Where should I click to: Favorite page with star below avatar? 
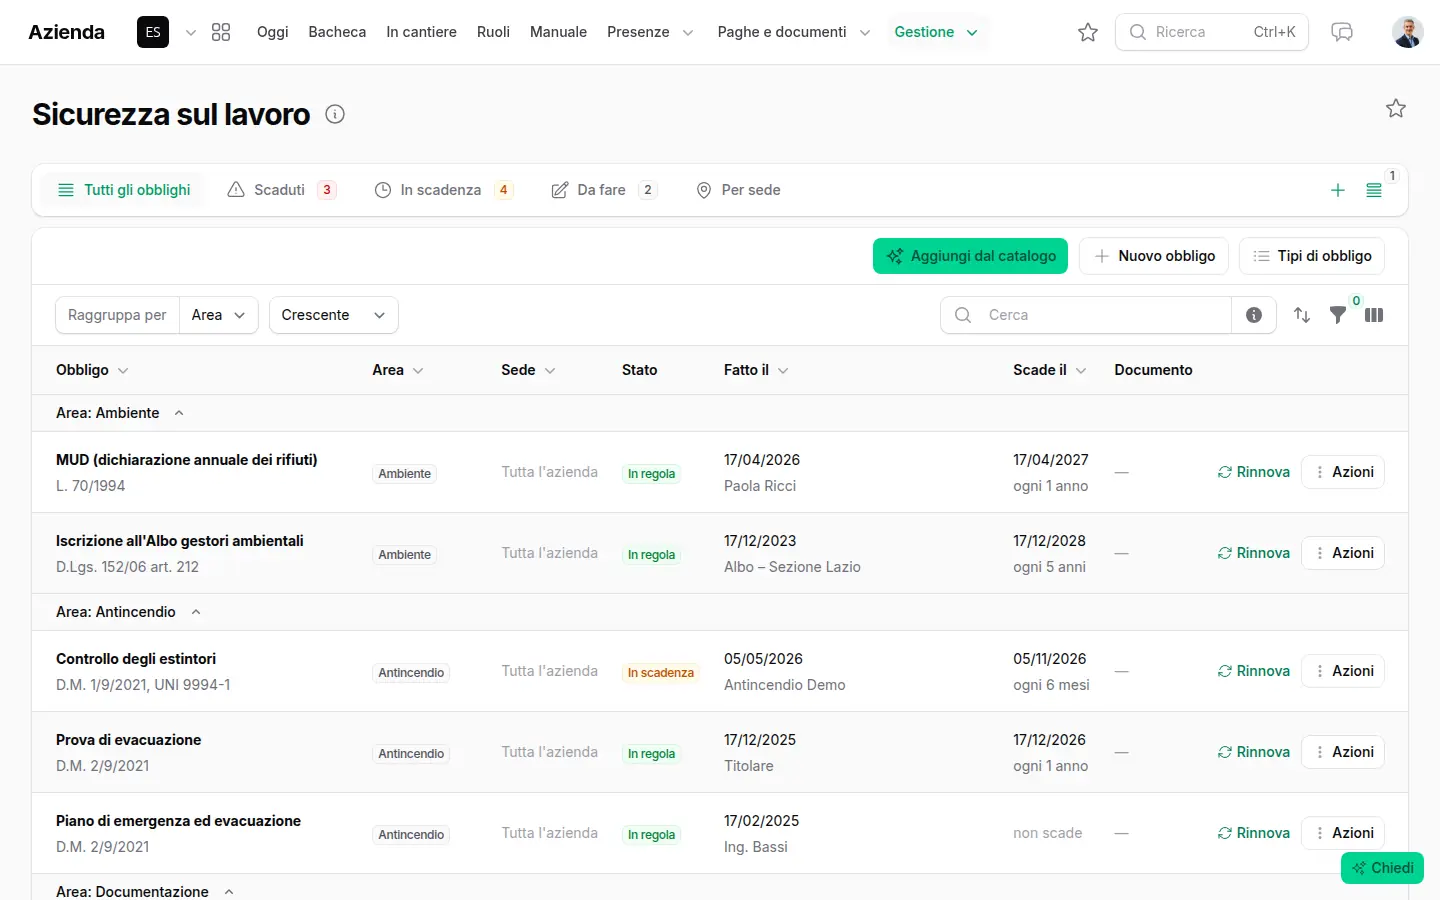1396,108
